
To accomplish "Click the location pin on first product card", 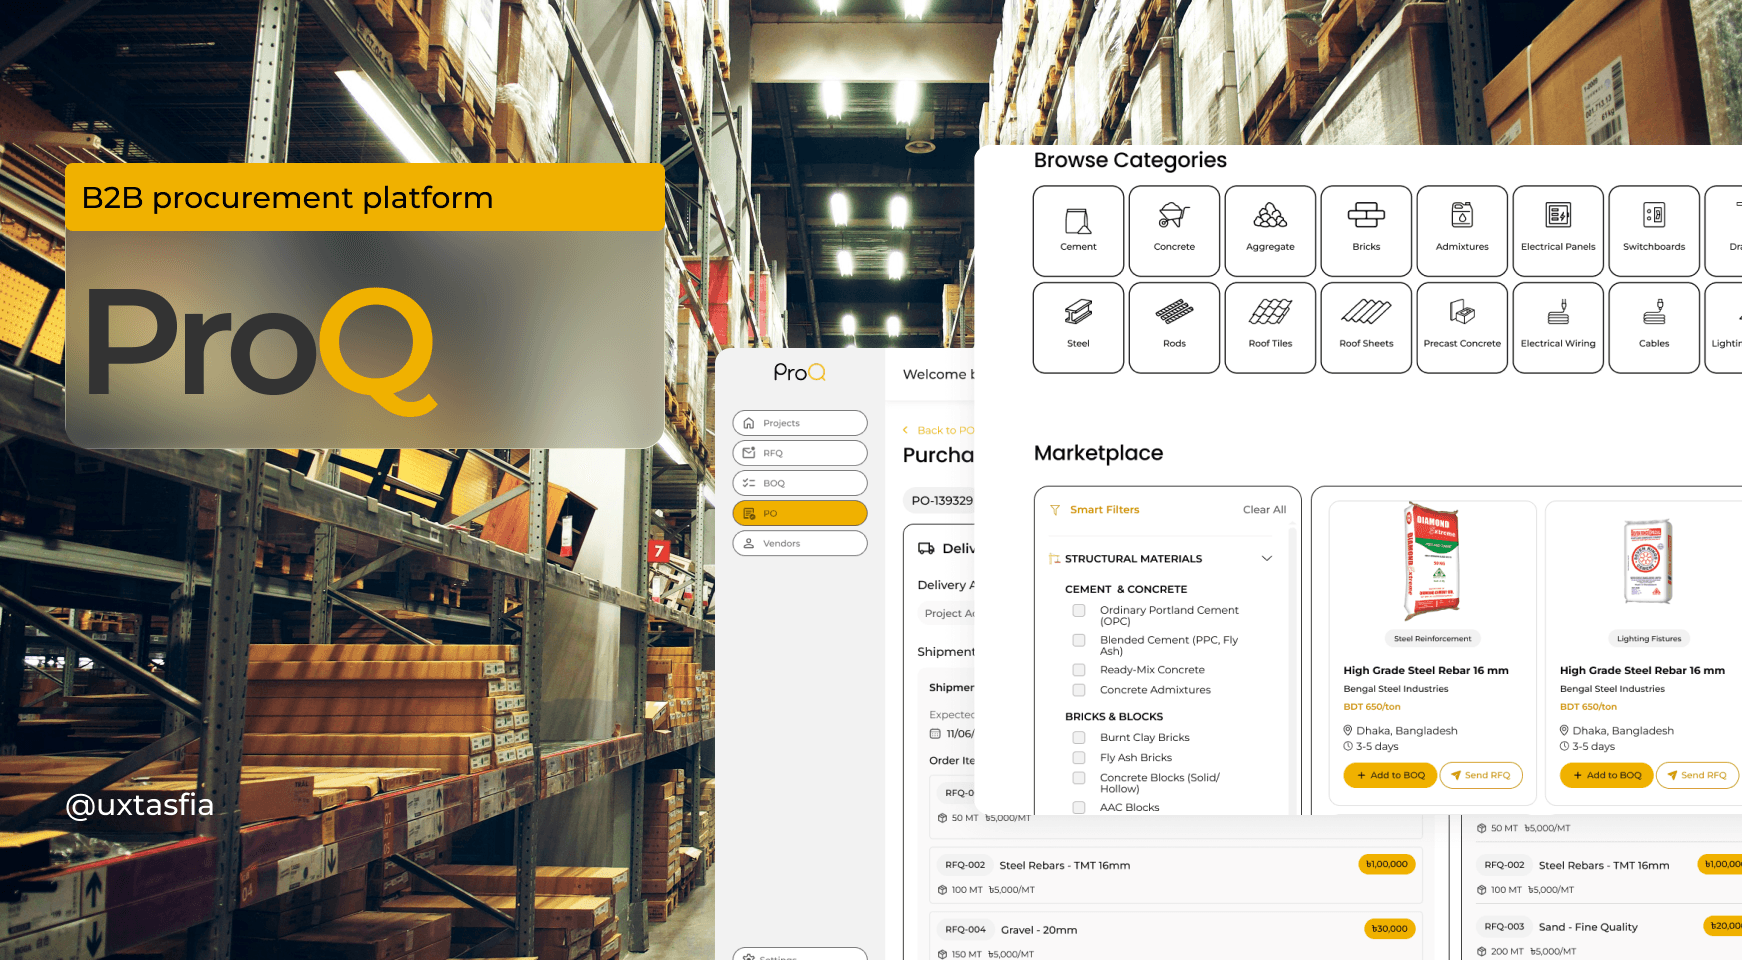I will point(1348,730).
